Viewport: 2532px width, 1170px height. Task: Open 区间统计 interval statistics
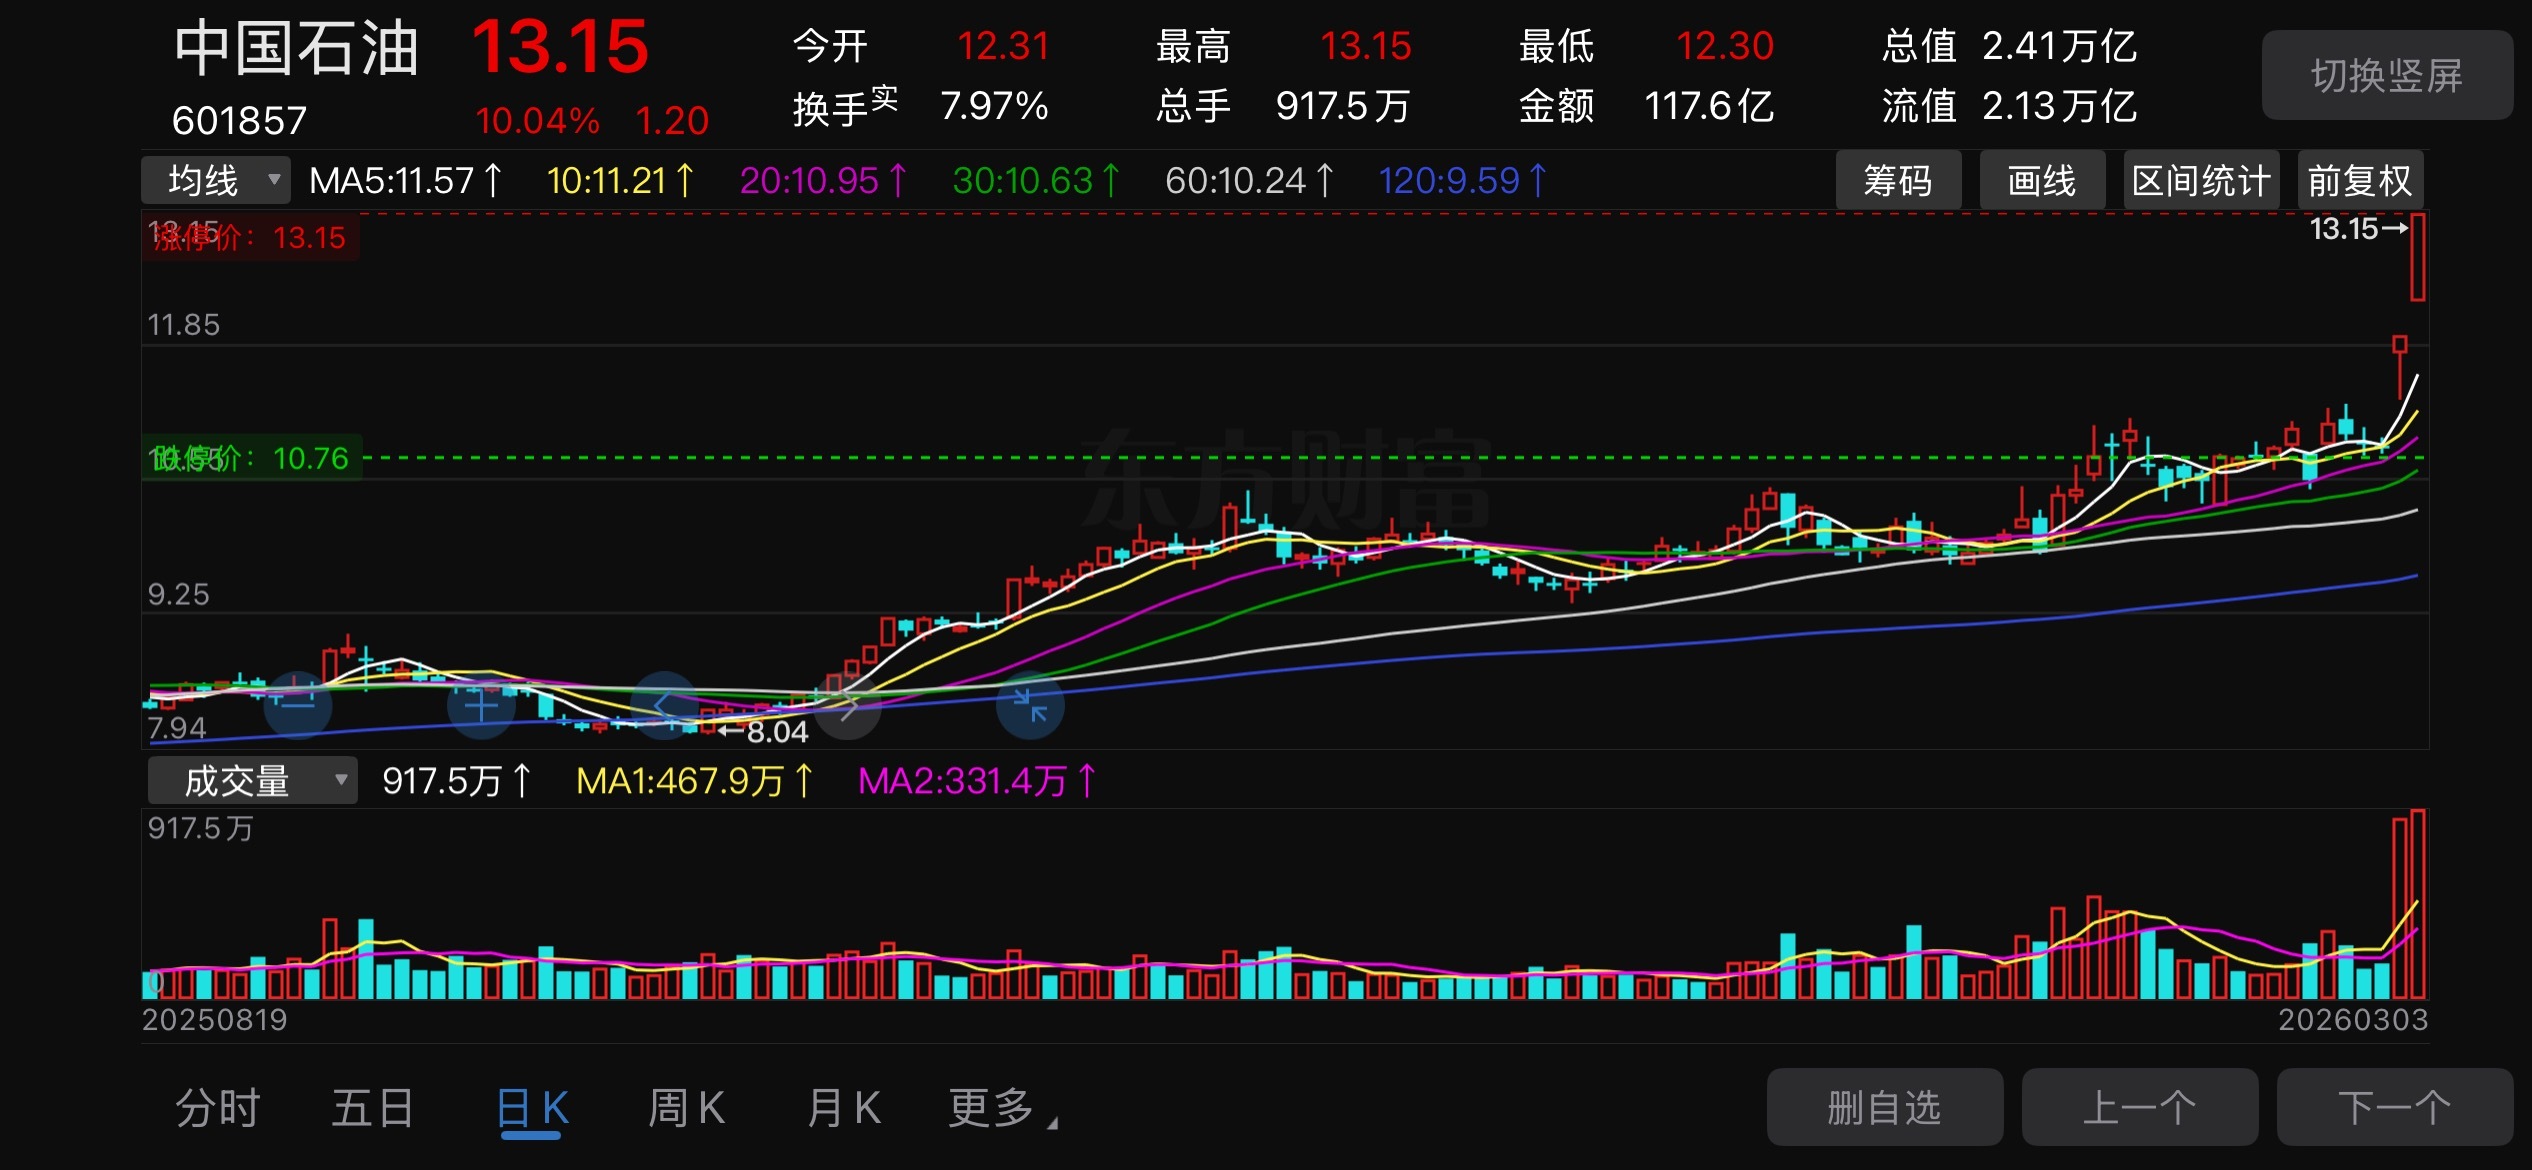[2200, 180]
